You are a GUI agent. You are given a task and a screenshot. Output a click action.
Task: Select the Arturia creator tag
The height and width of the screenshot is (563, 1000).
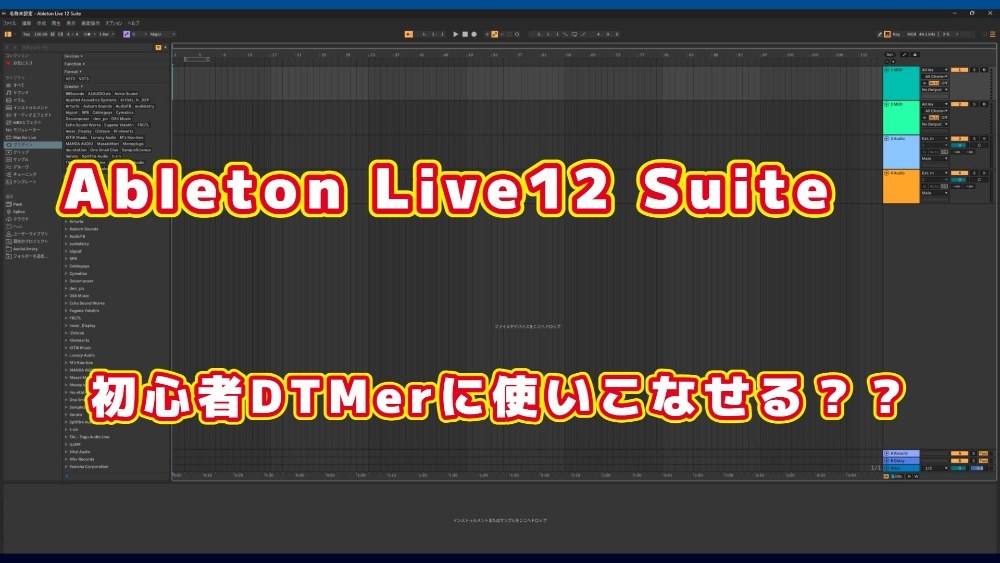(72, 106)
